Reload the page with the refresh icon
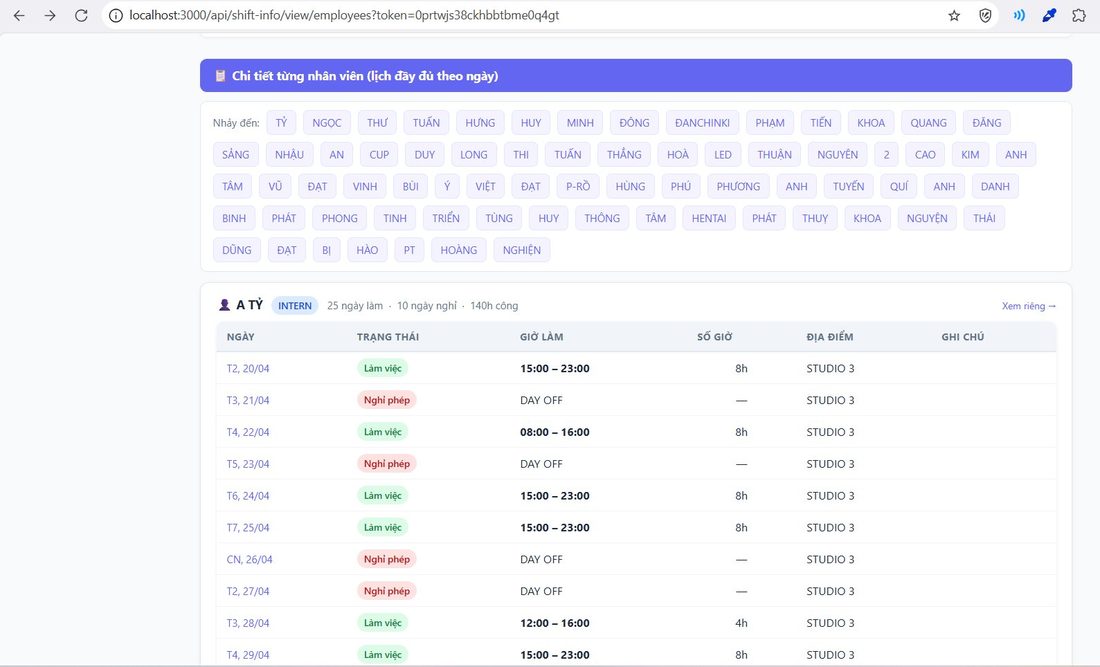 [x=81, y=15]
